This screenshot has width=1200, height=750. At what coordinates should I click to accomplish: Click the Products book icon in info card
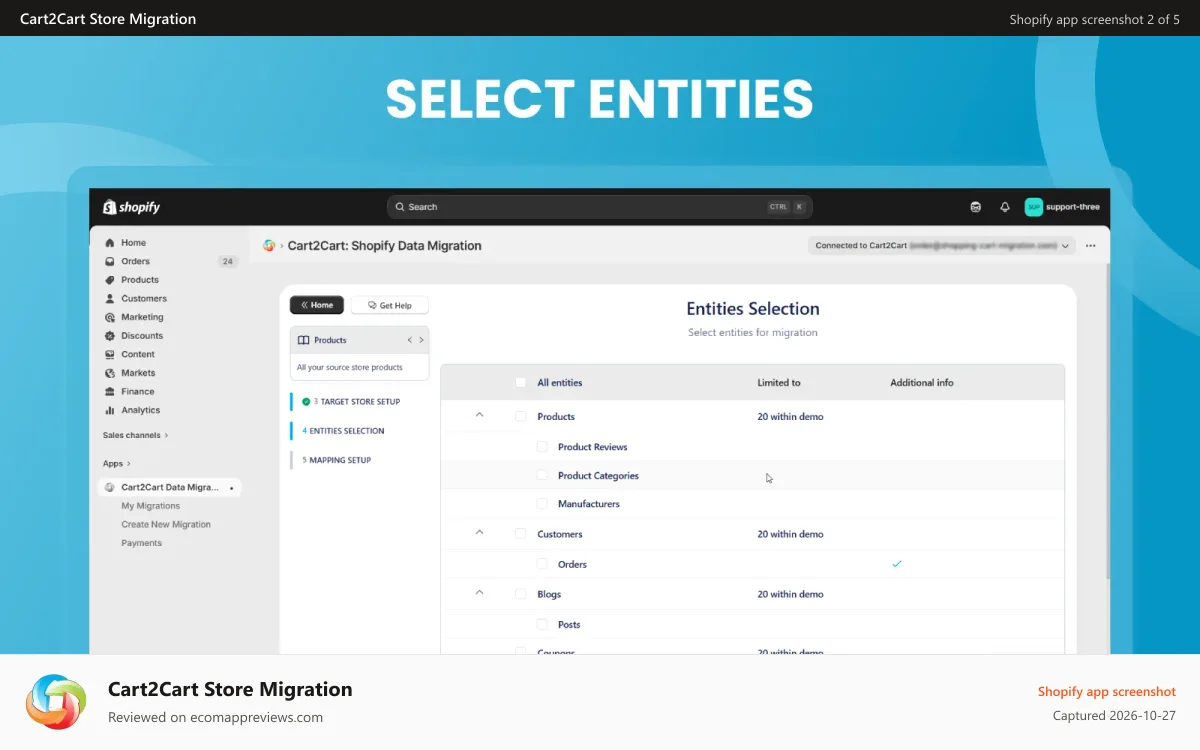pos(304,340)
